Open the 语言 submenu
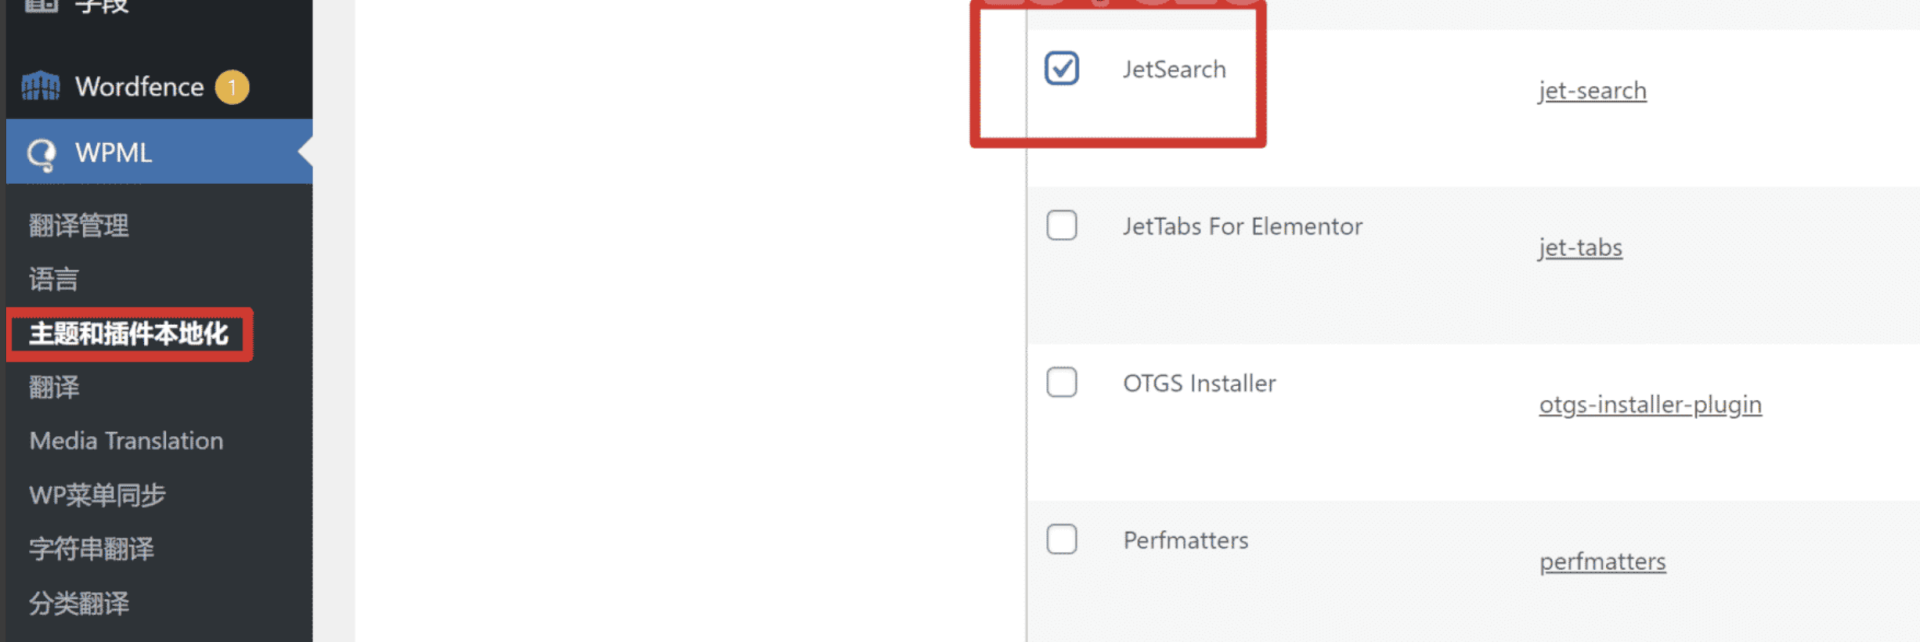 point(54,279)
